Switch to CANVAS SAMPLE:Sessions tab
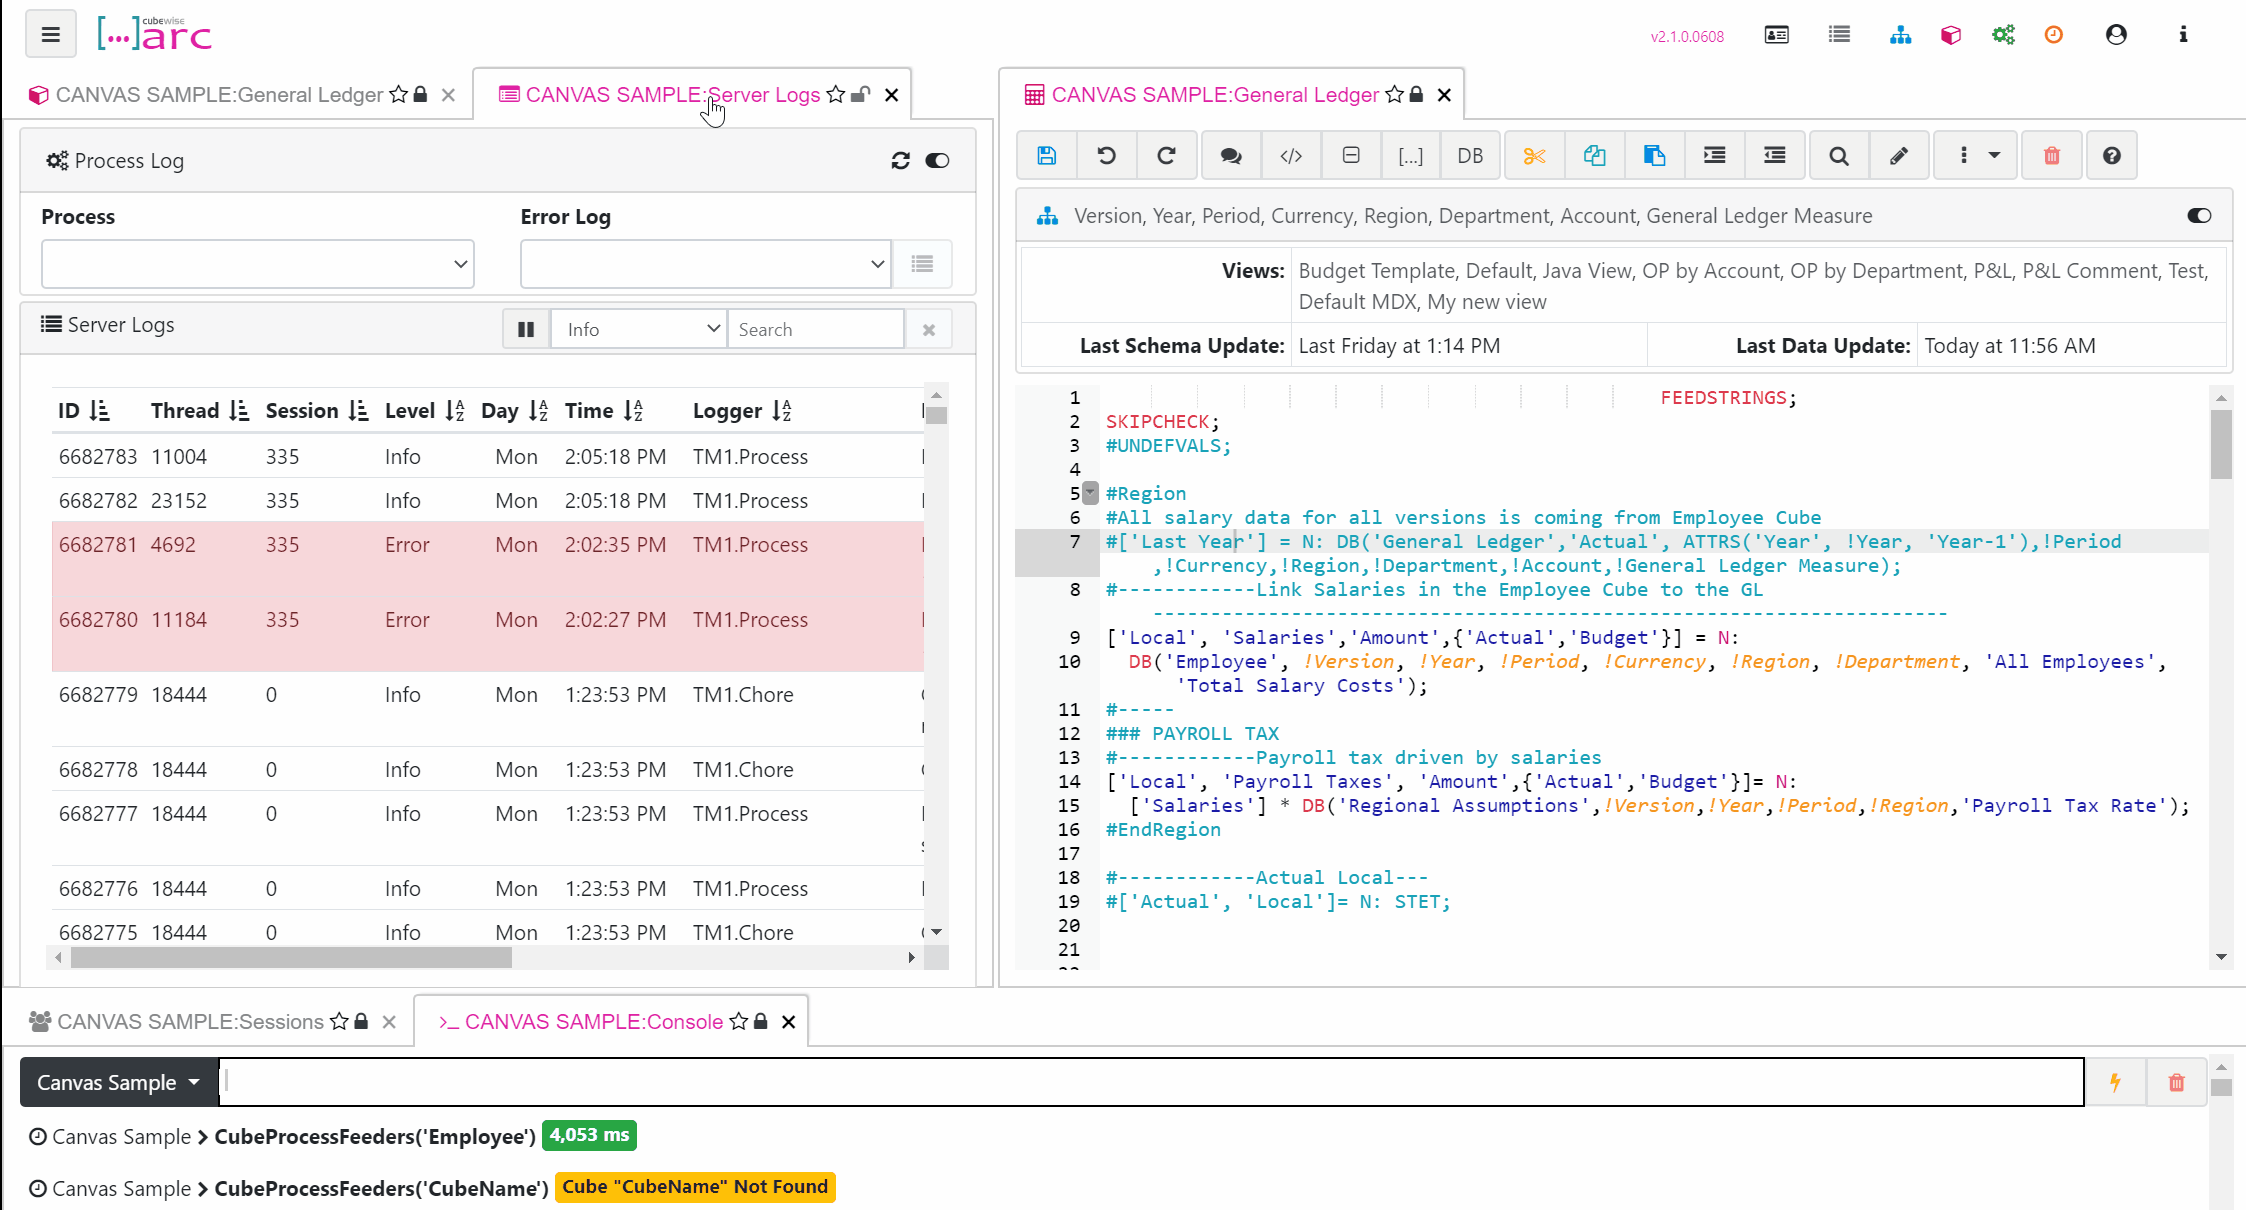The width and height of the screenshot is (2246, 1210). [x=190, y=1021]
